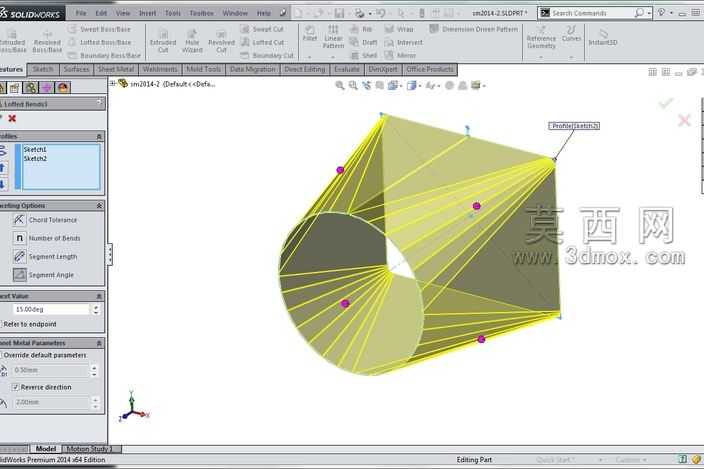The height and width of the screenshot is (469, 704).
Task: Open the Tools menu
Action: click(173, 13)
